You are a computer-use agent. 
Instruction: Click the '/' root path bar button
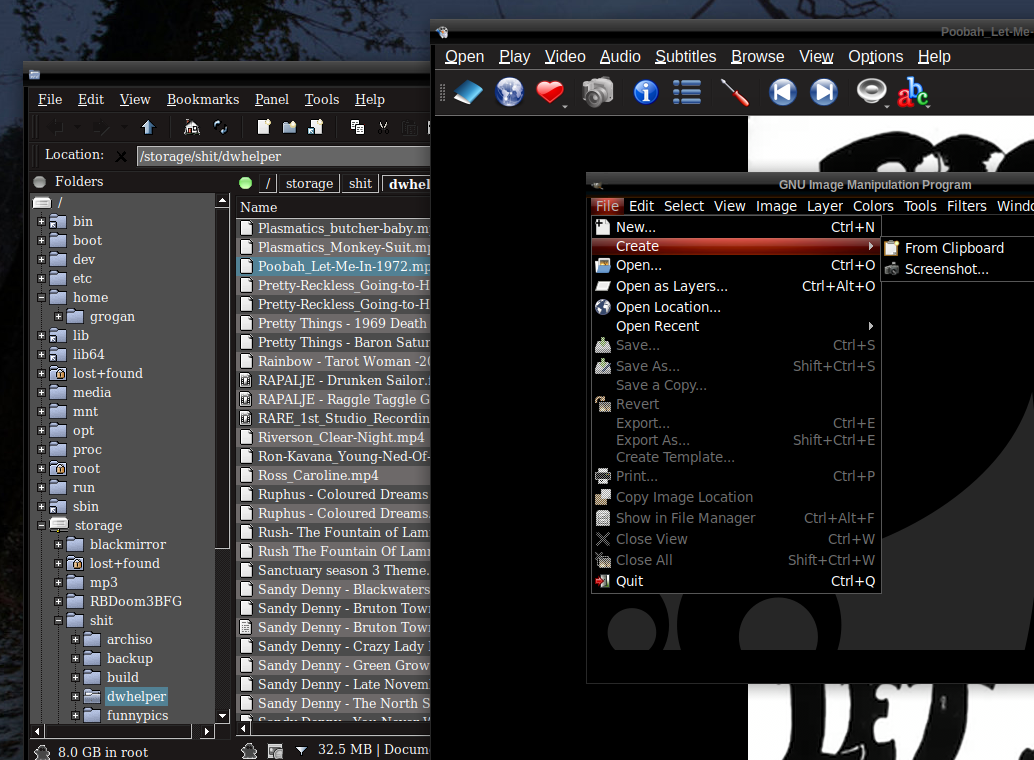(268, 183)
